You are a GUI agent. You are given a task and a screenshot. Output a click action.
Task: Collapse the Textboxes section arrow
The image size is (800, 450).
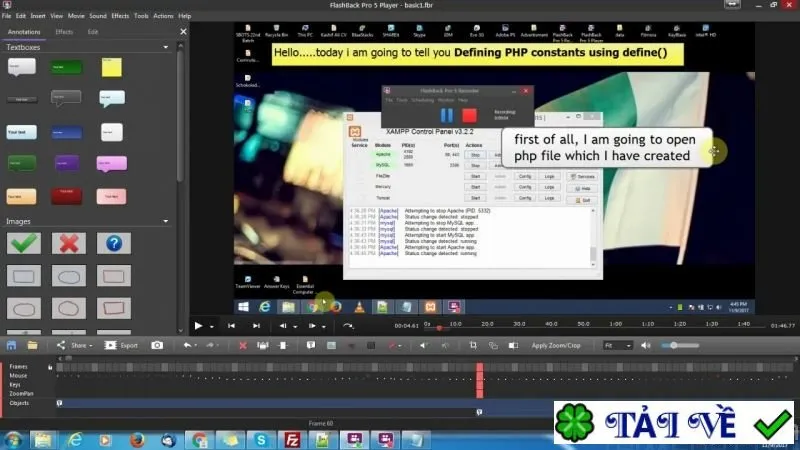(165, 47)
